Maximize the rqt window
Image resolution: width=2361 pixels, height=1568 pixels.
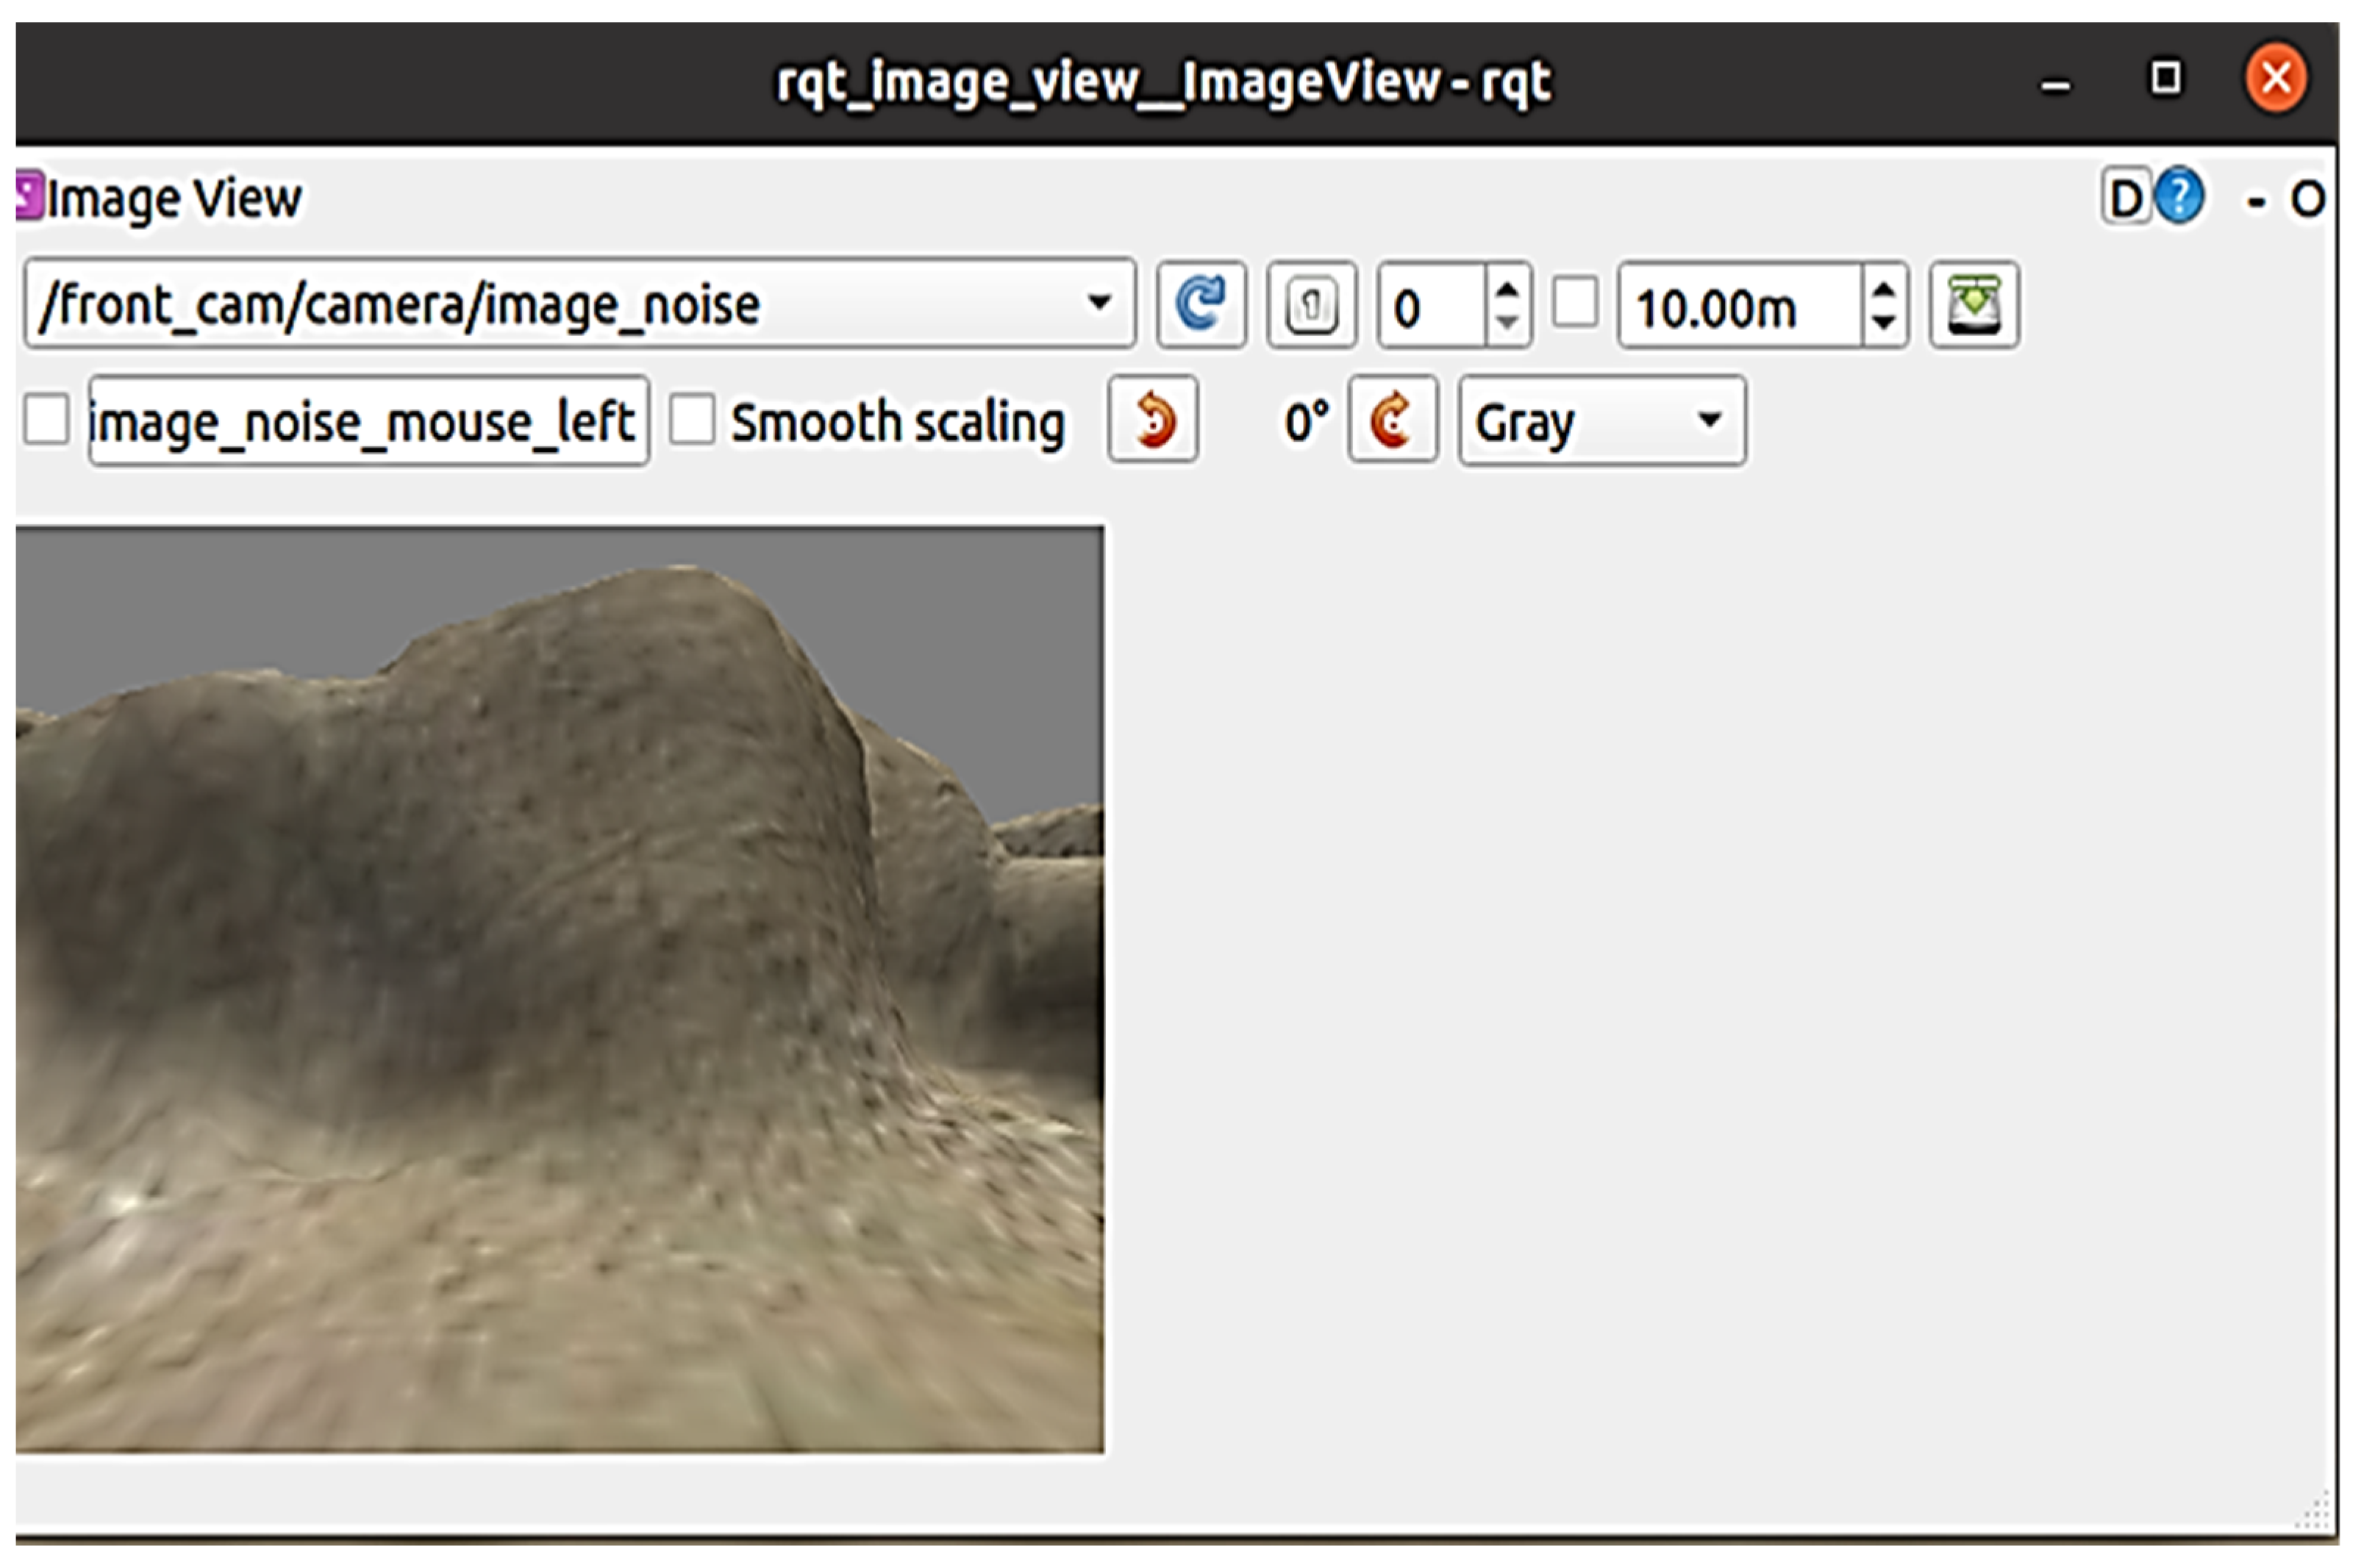coord(2166,78)
